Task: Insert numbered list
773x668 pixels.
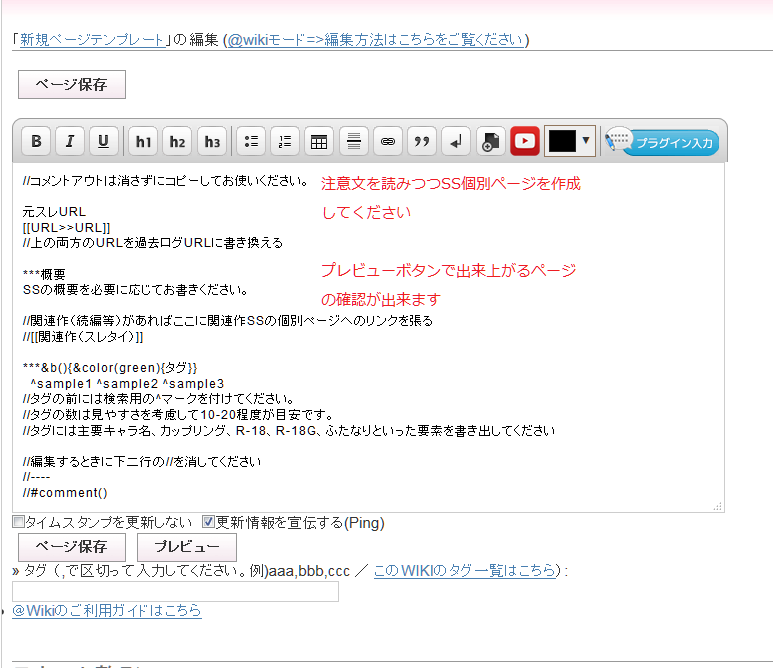Action: [x=285, y=141]
